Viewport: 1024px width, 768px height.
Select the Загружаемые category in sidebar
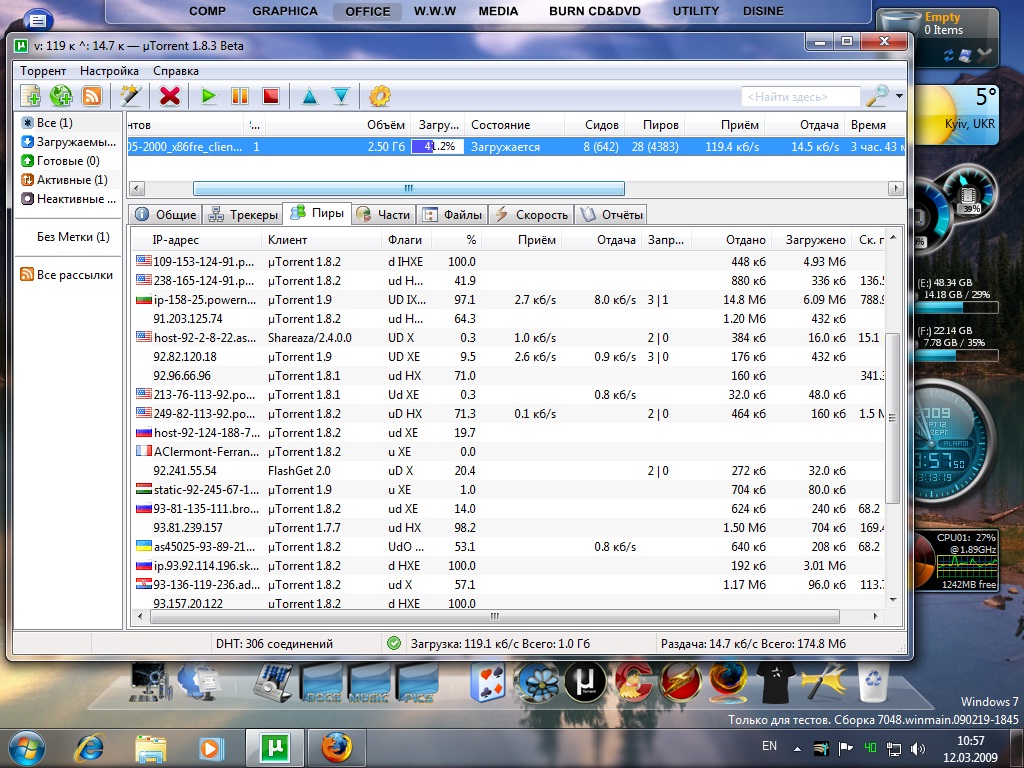tap(69, 142)
